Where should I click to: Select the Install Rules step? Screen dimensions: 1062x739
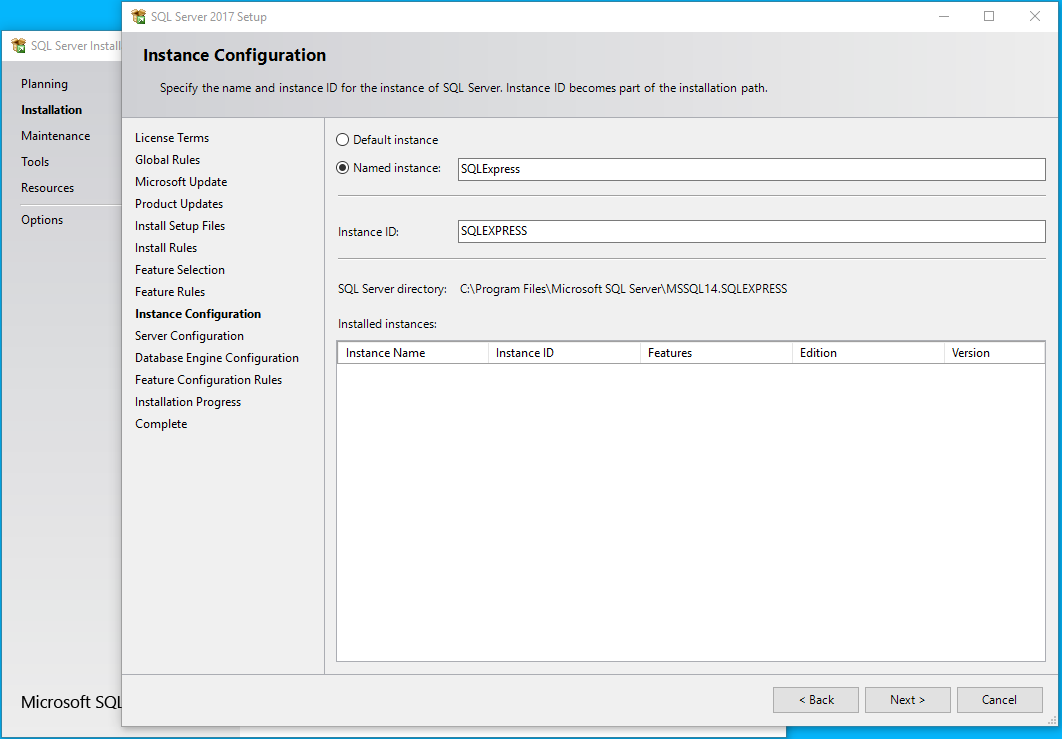coord(166,248)
